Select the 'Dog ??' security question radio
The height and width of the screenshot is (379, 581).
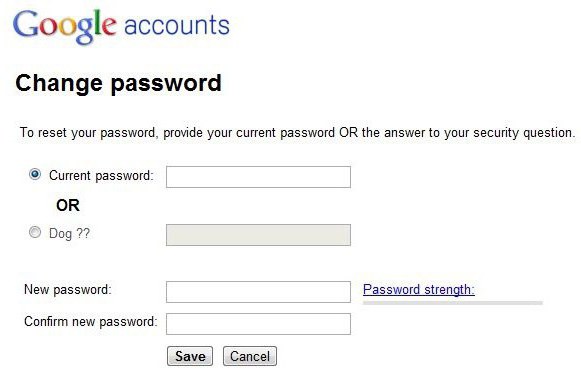click(35, 232)
